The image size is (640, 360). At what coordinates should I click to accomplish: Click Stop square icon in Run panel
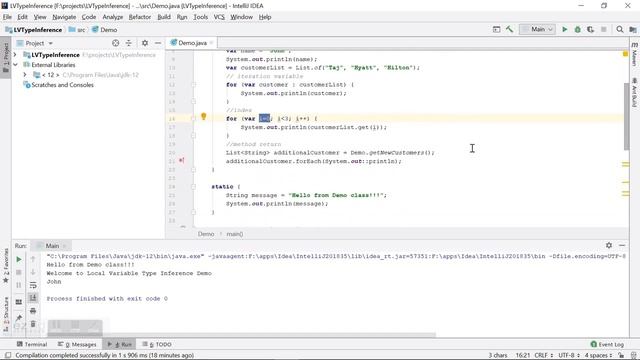[x=19, y=272]
